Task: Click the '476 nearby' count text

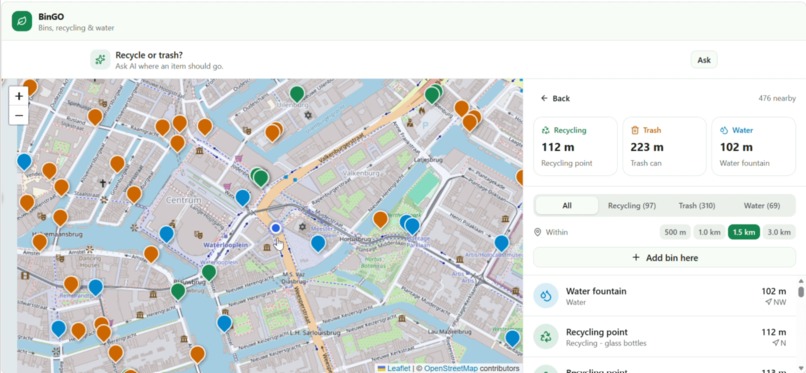Action: 777,98
